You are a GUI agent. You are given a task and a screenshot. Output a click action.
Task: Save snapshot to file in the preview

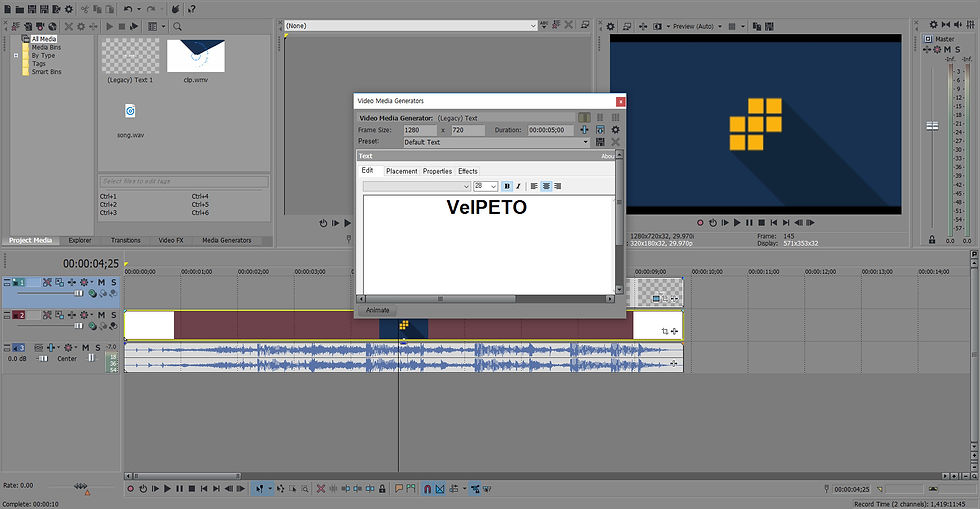[769, 26]
